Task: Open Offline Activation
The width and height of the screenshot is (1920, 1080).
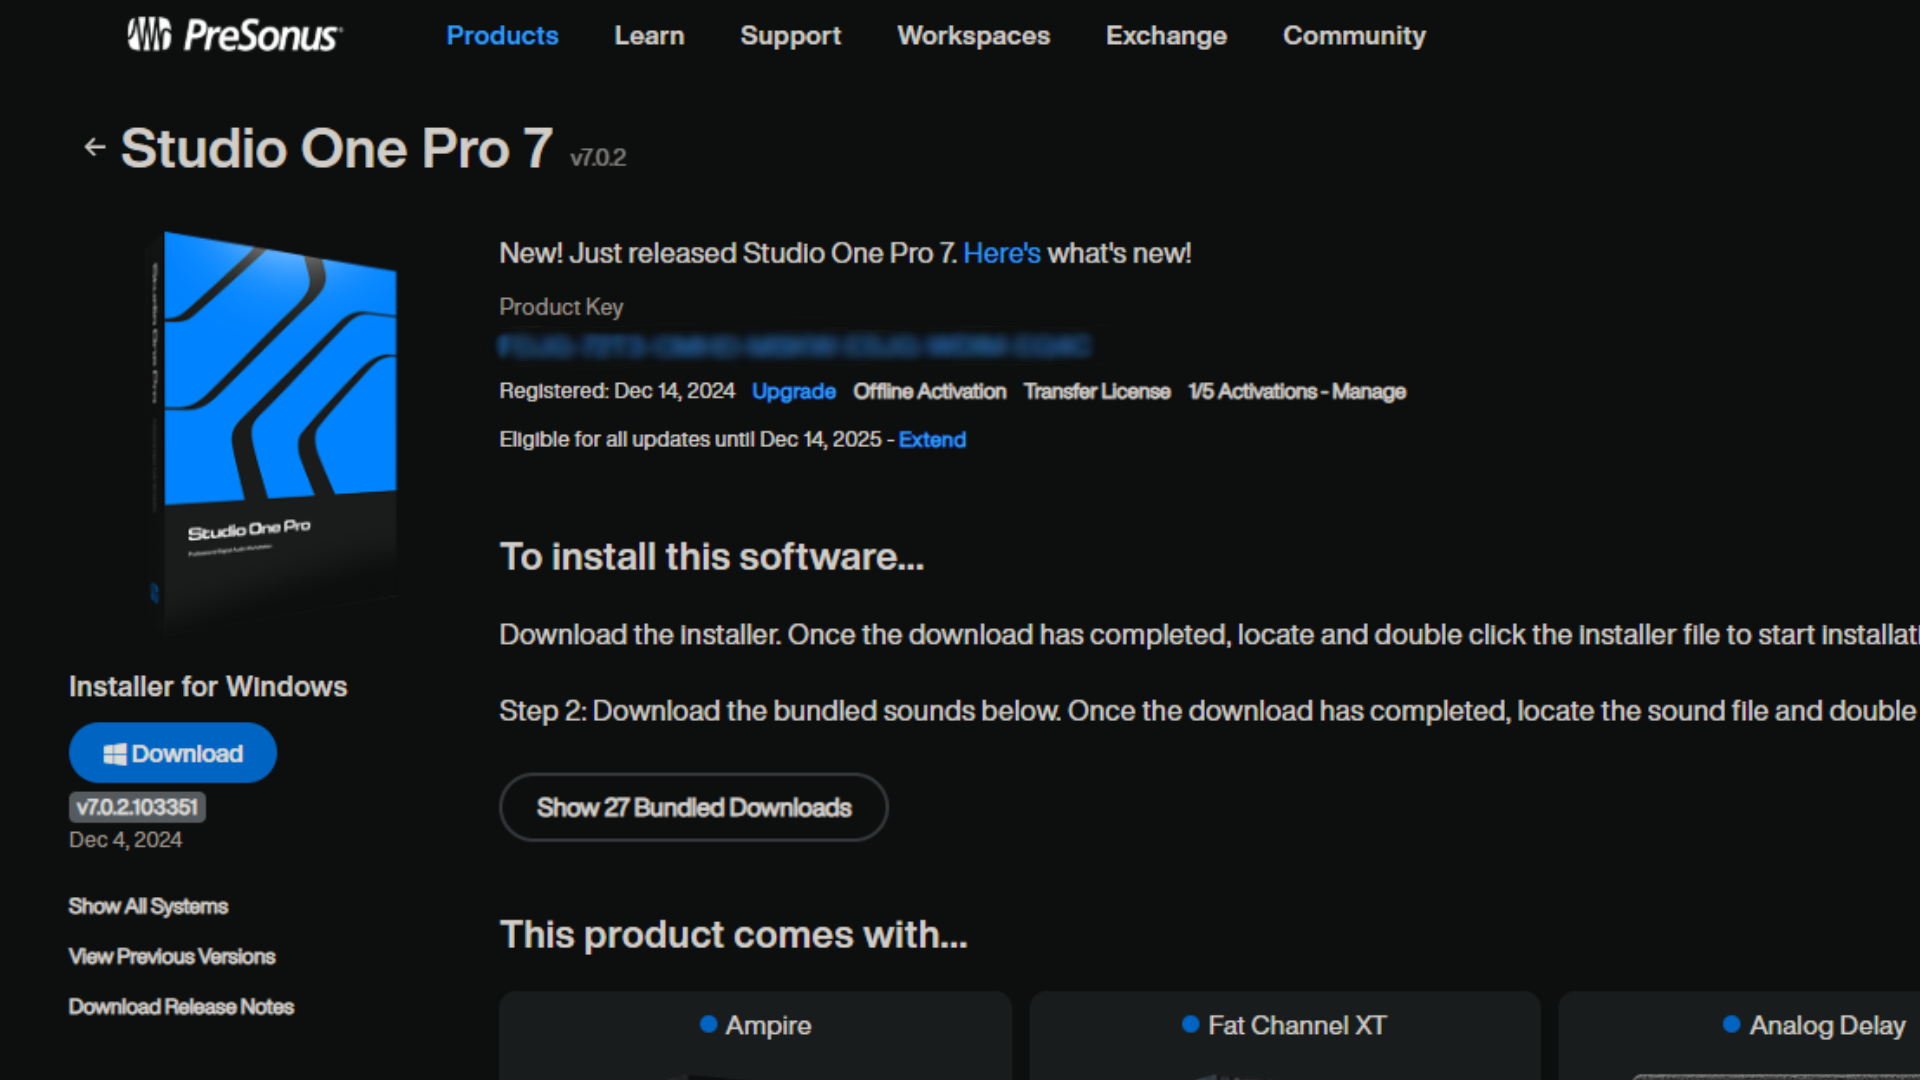Action: [929, 391]
